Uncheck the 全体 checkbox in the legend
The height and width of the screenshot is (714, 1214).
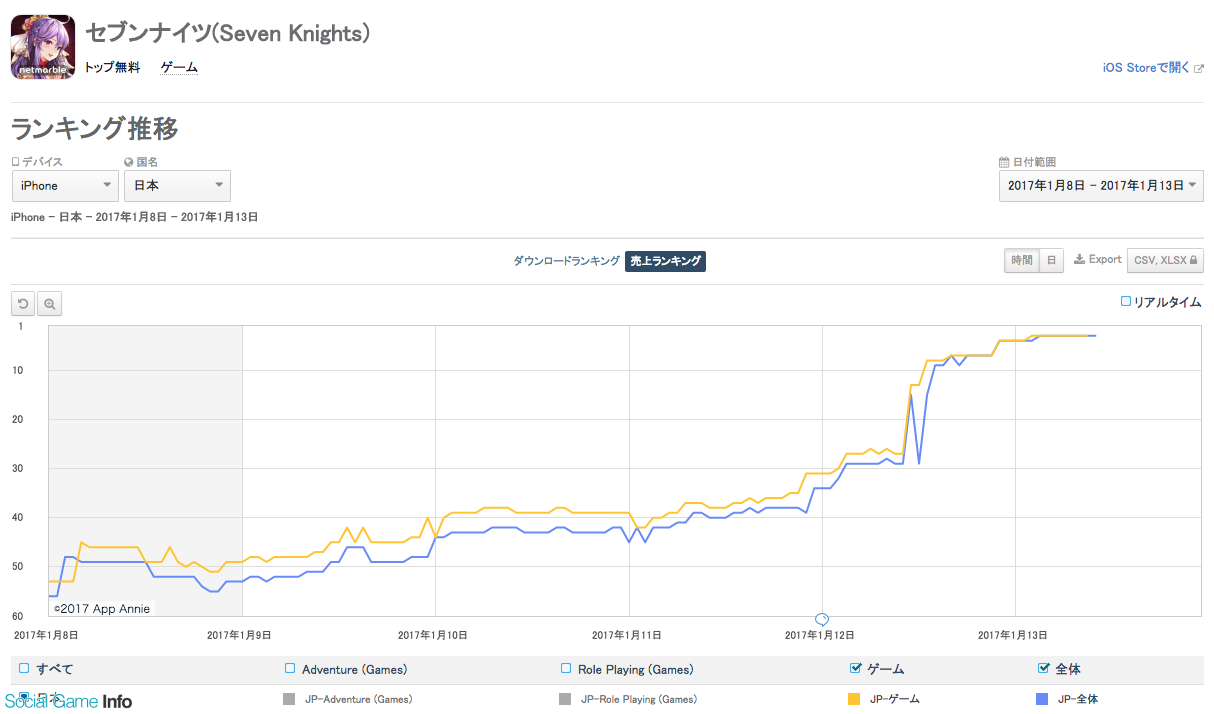pos(1044,668)
